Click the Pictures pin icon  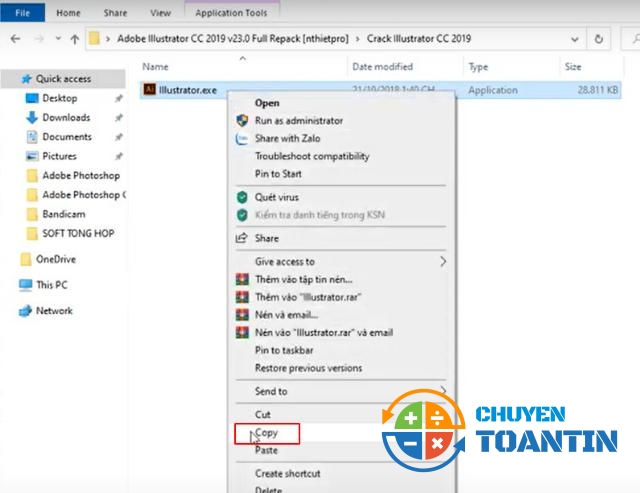(119, 156)
